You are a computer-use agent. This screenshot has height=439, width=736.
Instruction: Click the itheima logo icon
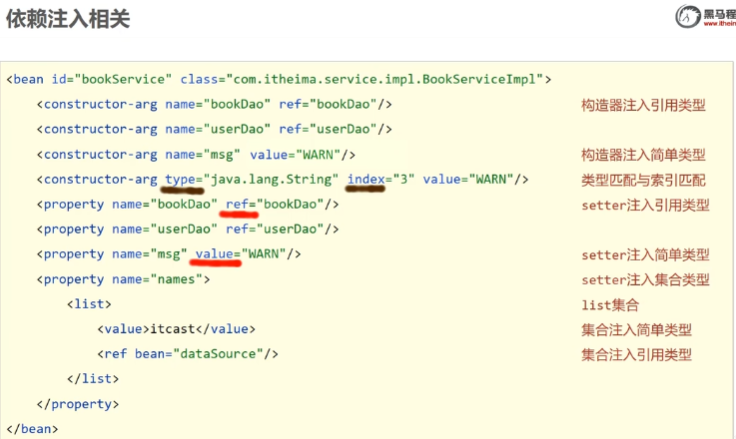(686, 16)
